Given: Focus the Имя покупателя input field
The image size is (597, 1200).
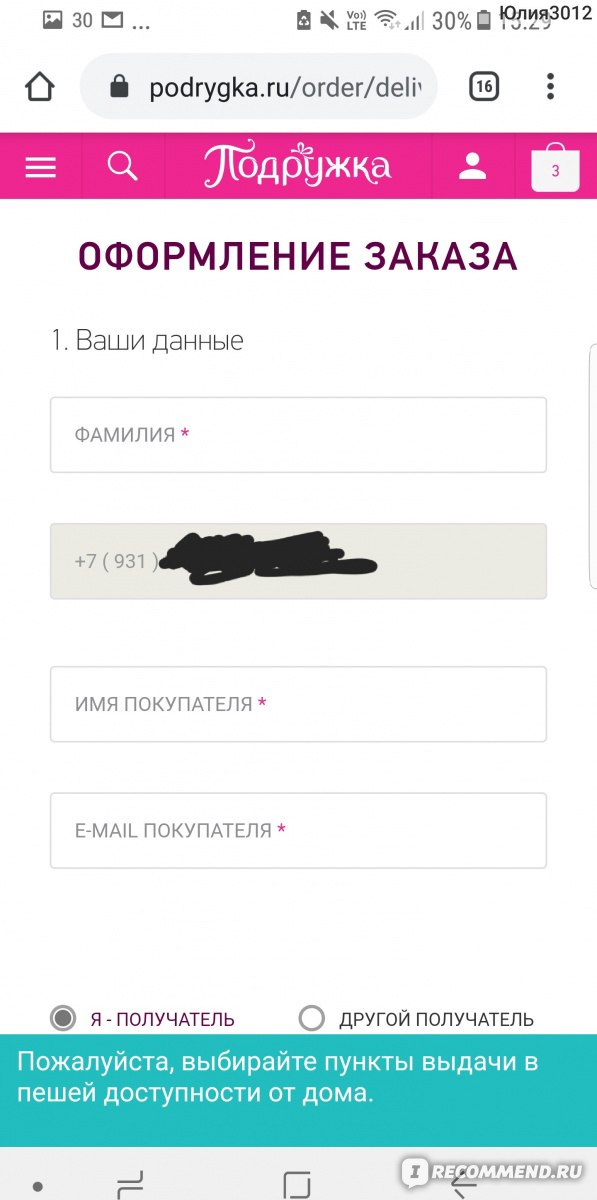Looking at the screenshot, I should tap(298, 704).
